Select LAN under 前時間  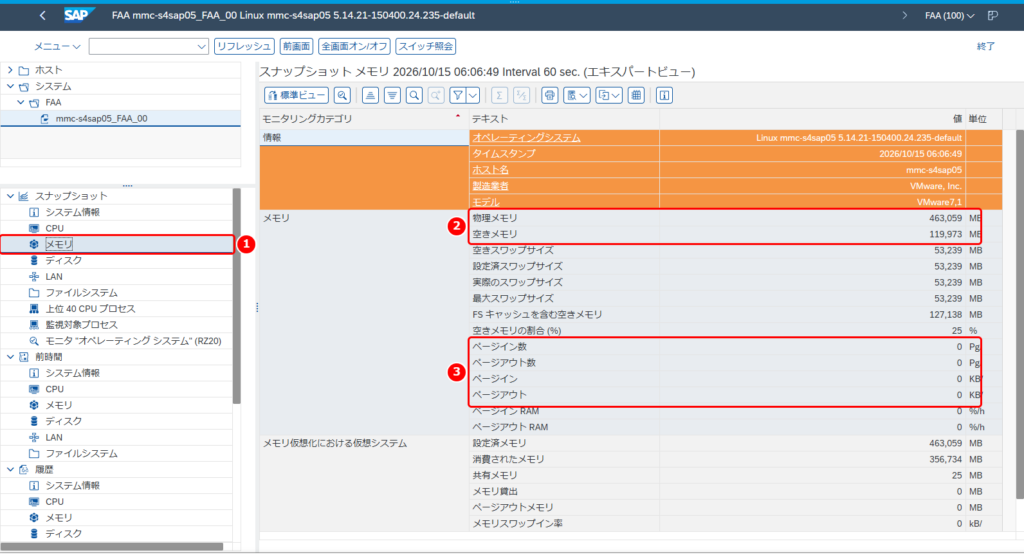pos(54,437)
